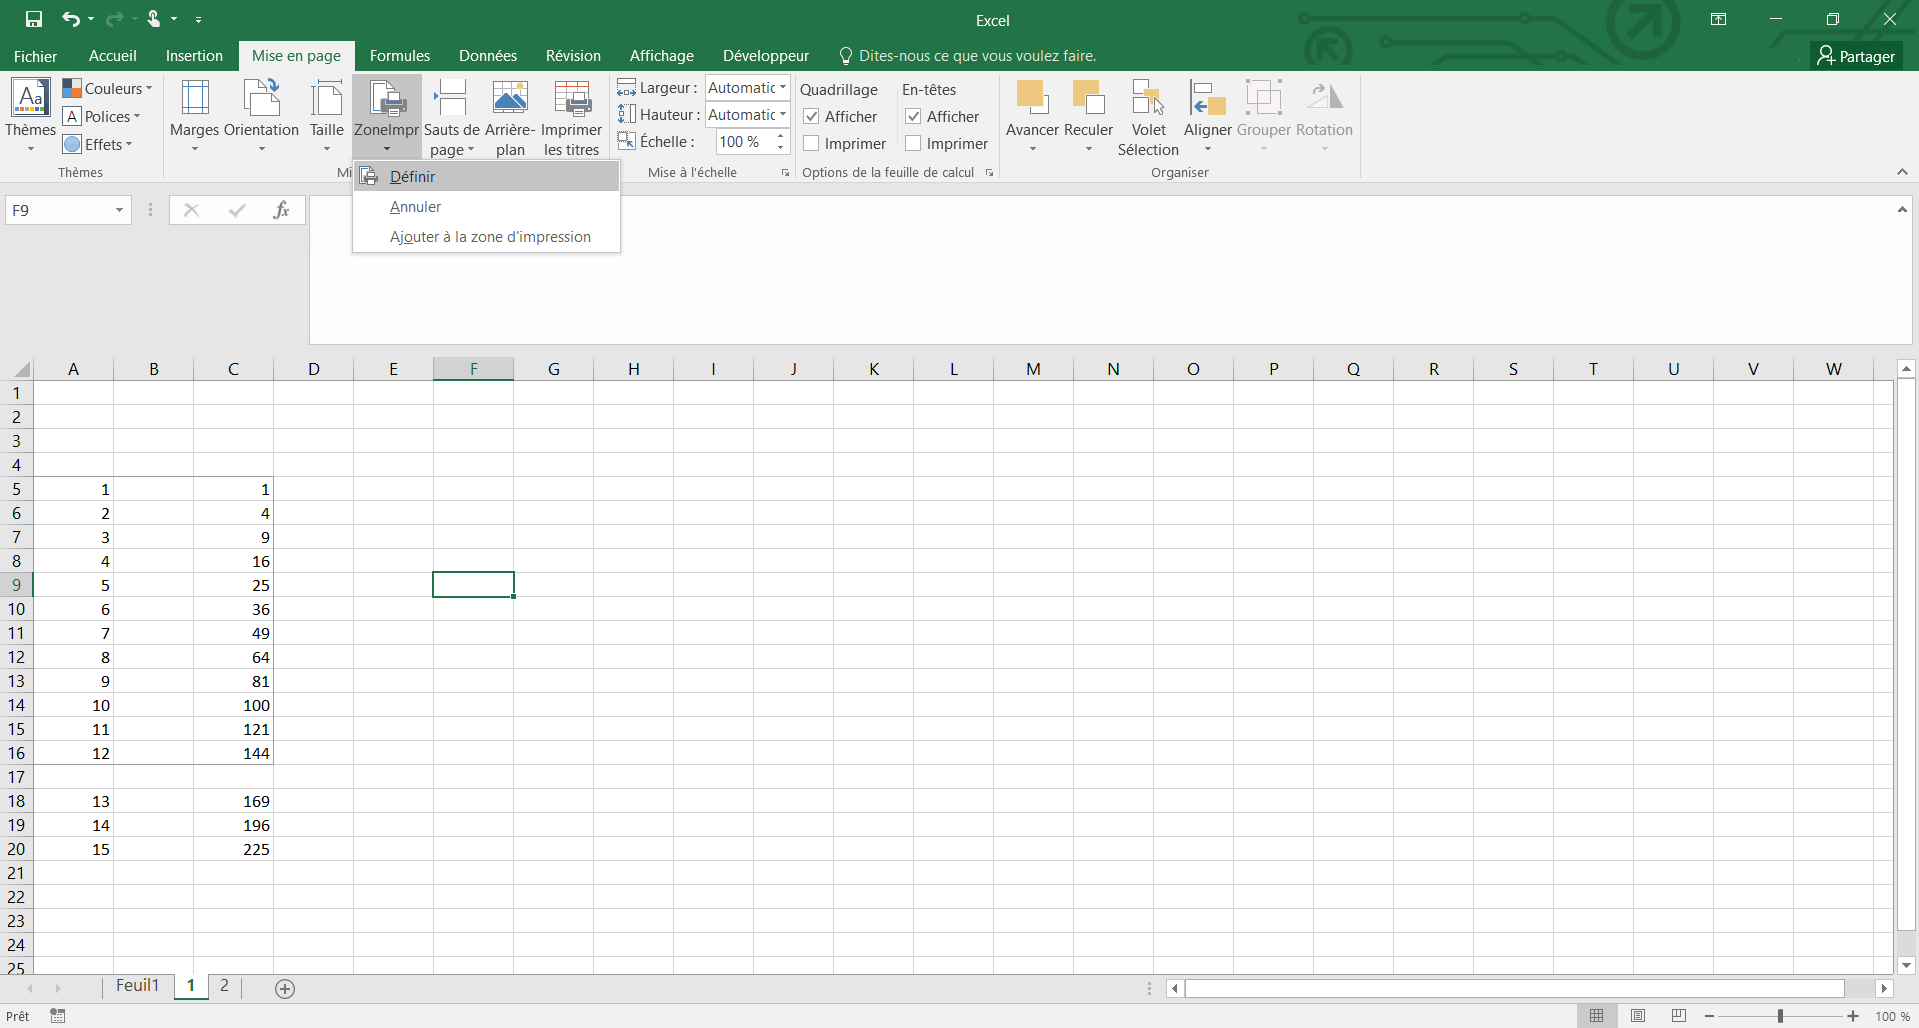Click the Dites-nous search box

click(968, 56)
